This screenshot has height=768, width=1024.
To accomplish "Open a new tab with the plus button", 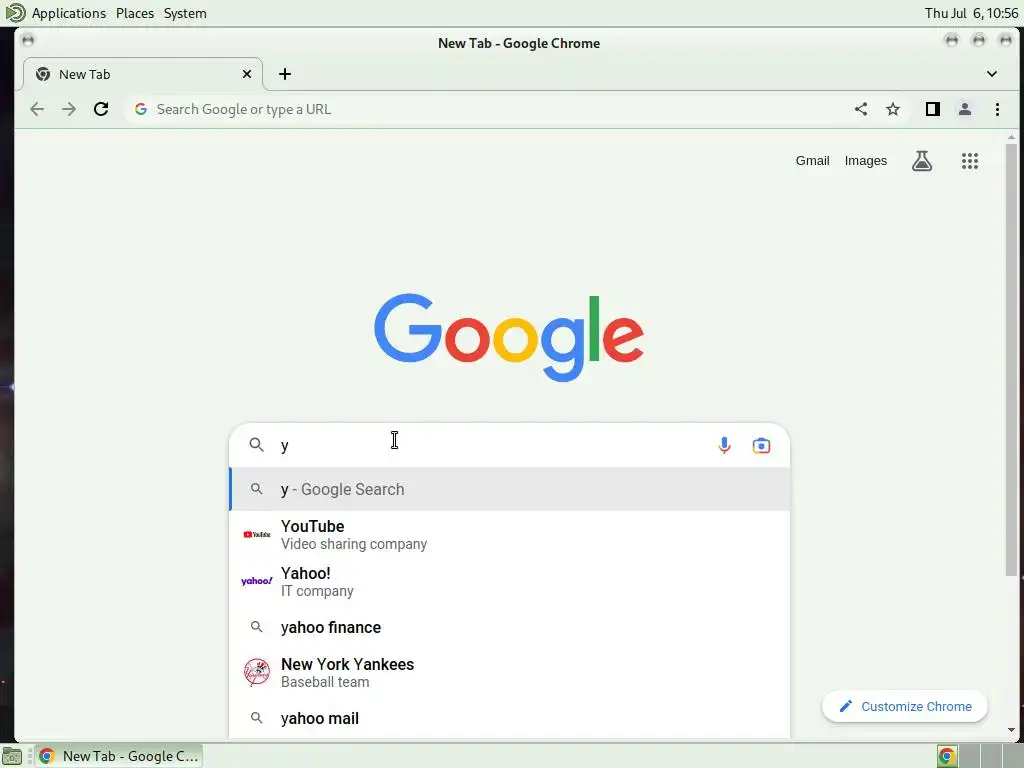I will point(285,74).
